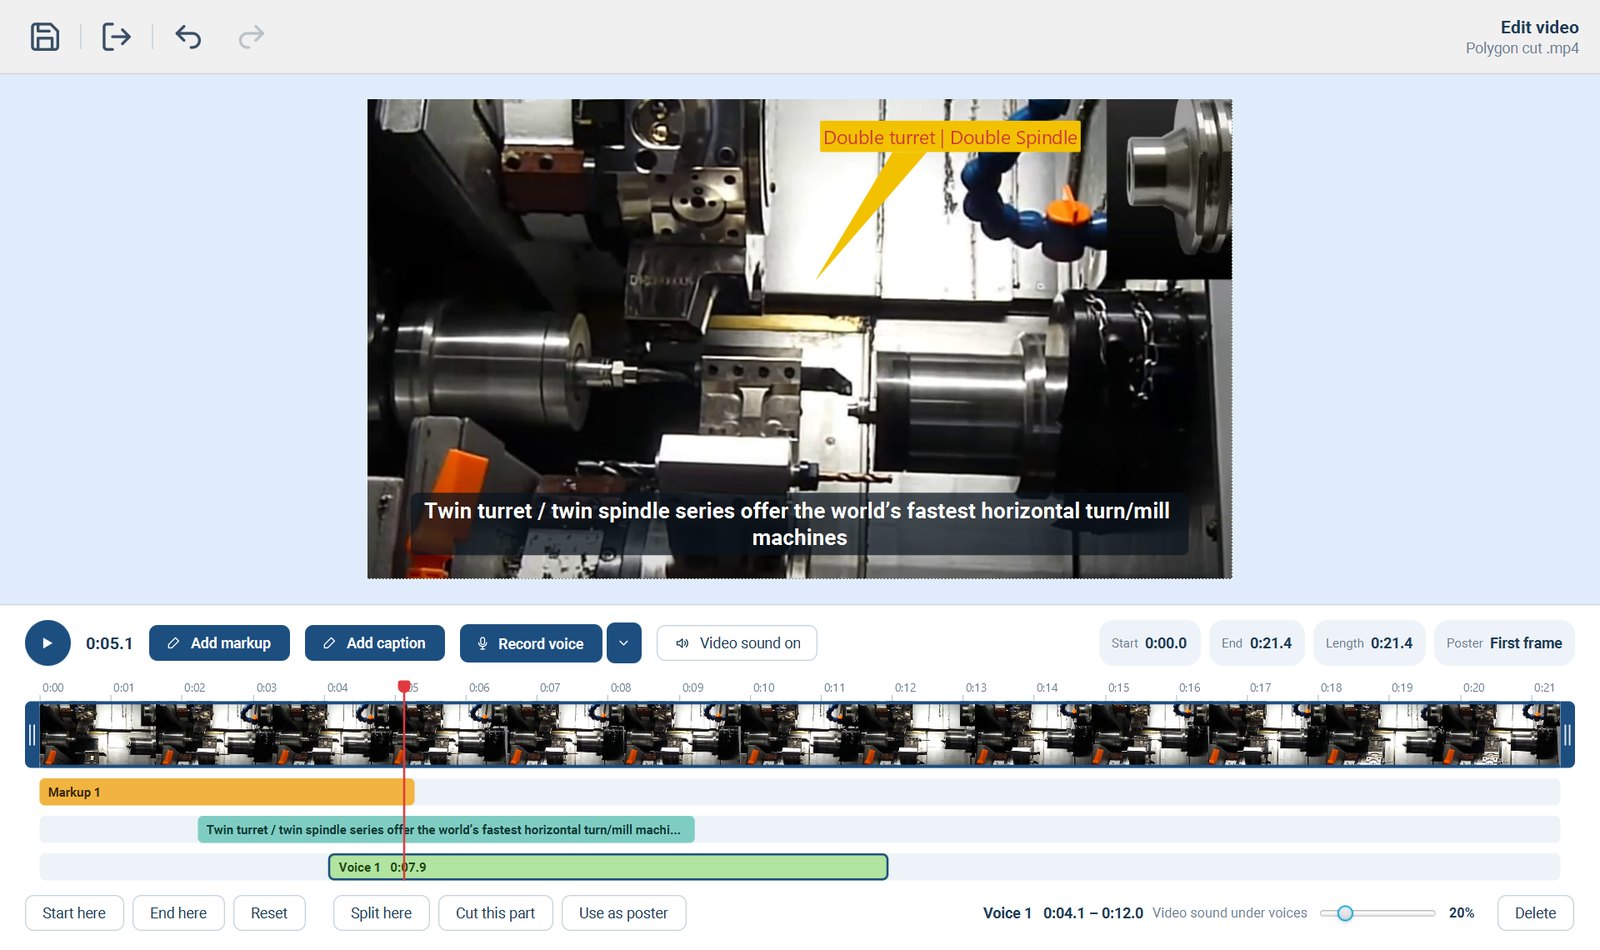Click the Exit editor icon

pos(116,37)
